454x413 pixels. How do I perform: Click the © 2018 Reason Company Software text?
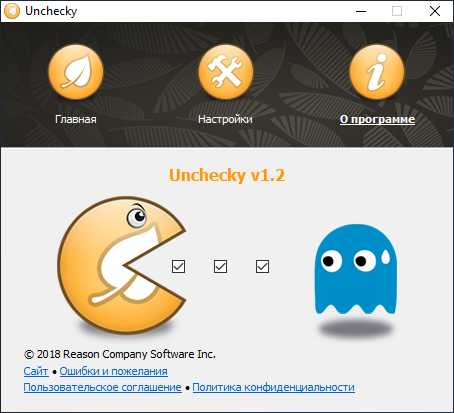[x=120, y=354]
